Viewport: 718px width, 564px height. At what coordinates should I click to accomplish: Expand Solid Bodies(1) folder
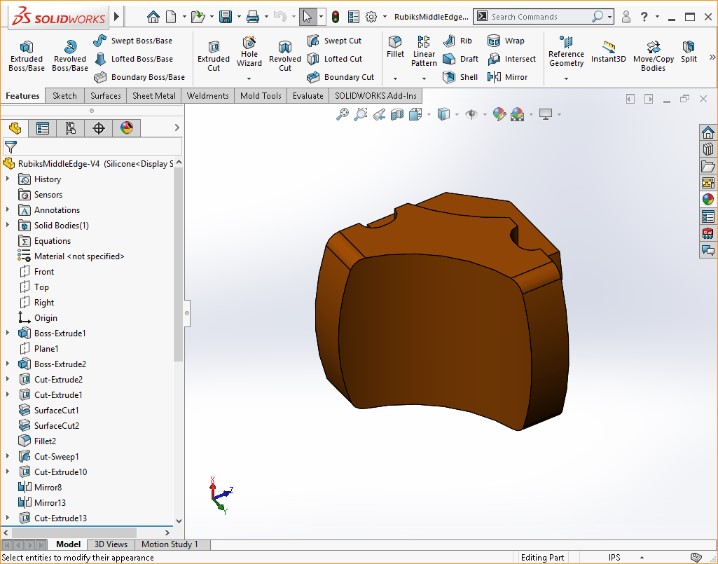7,225
